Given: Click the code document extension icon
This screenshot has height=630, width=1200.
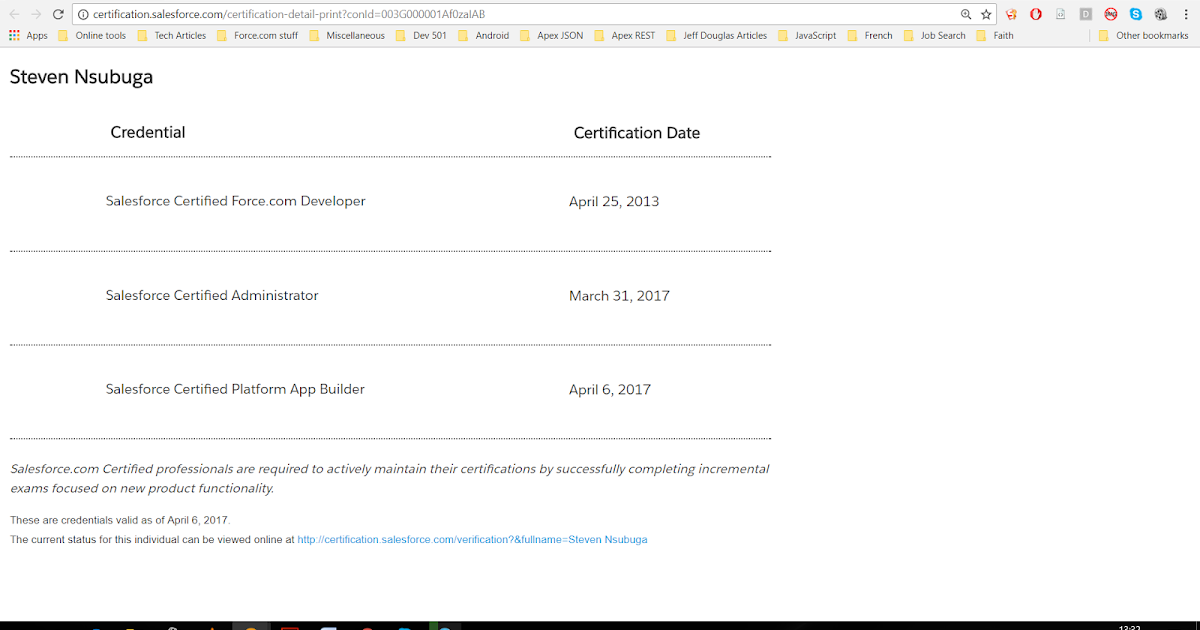Looking at the screenshot, I should click(x=1060, y=14).
